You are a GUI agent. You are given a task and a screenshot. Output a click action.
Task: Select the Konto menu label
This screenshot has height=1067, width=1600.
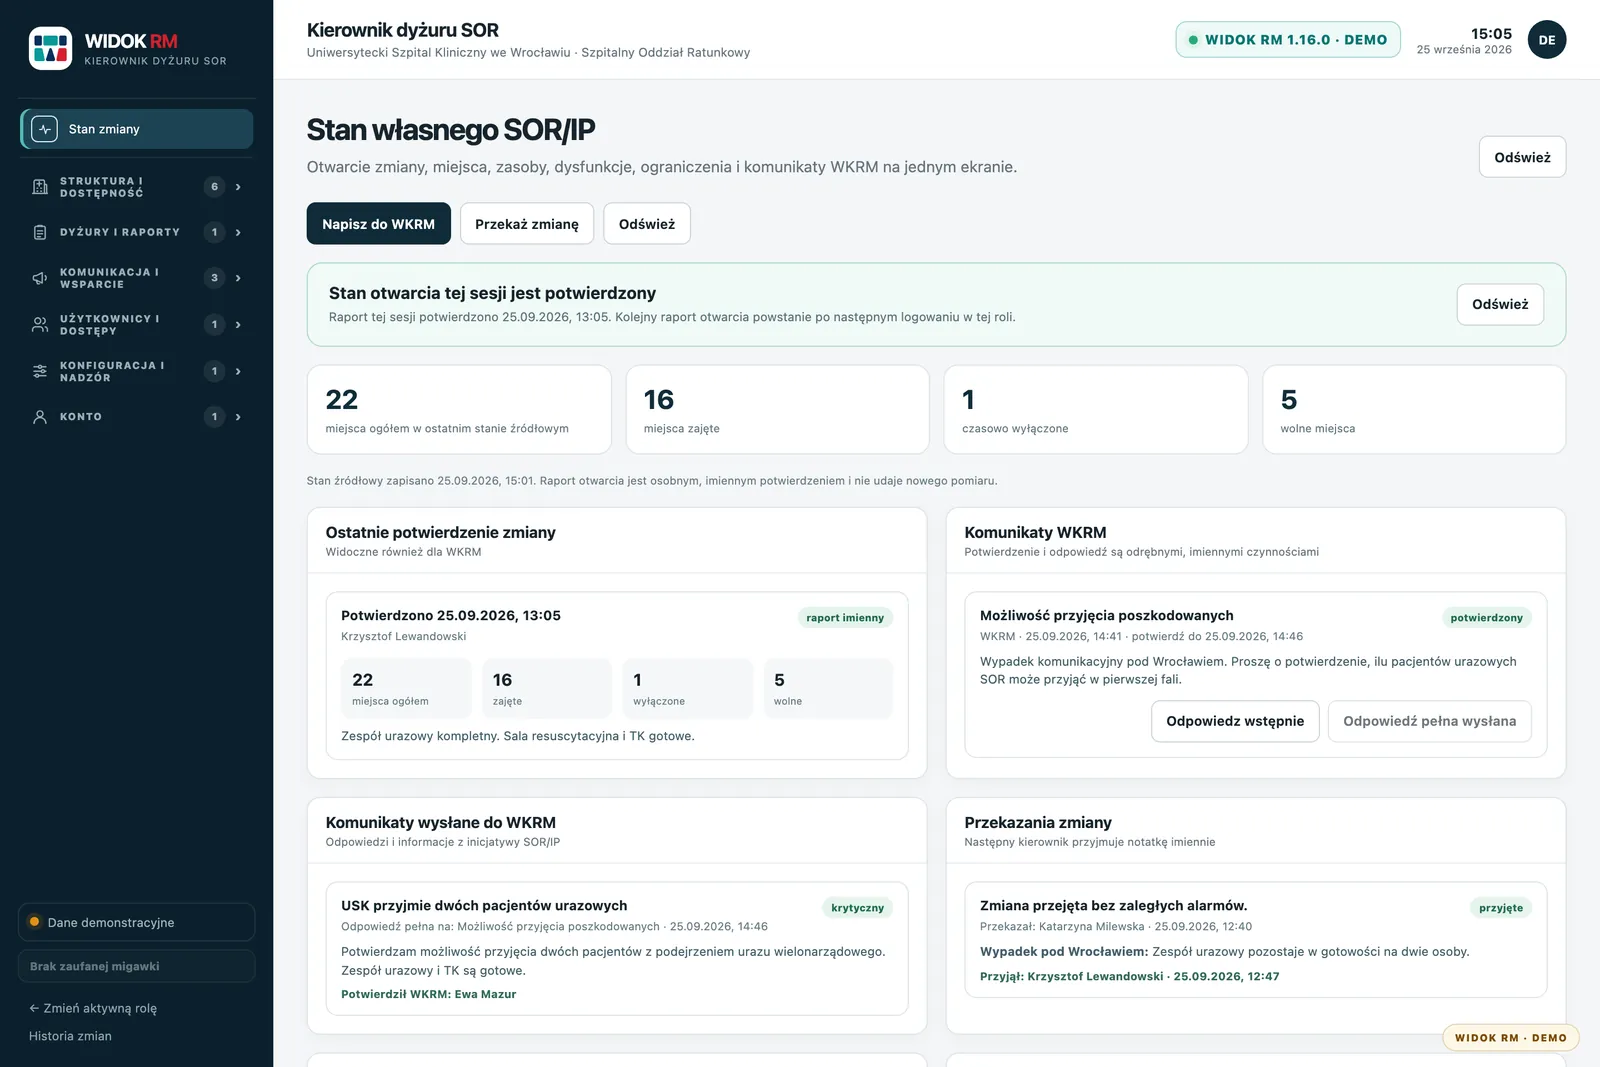[x=81, y=417]
